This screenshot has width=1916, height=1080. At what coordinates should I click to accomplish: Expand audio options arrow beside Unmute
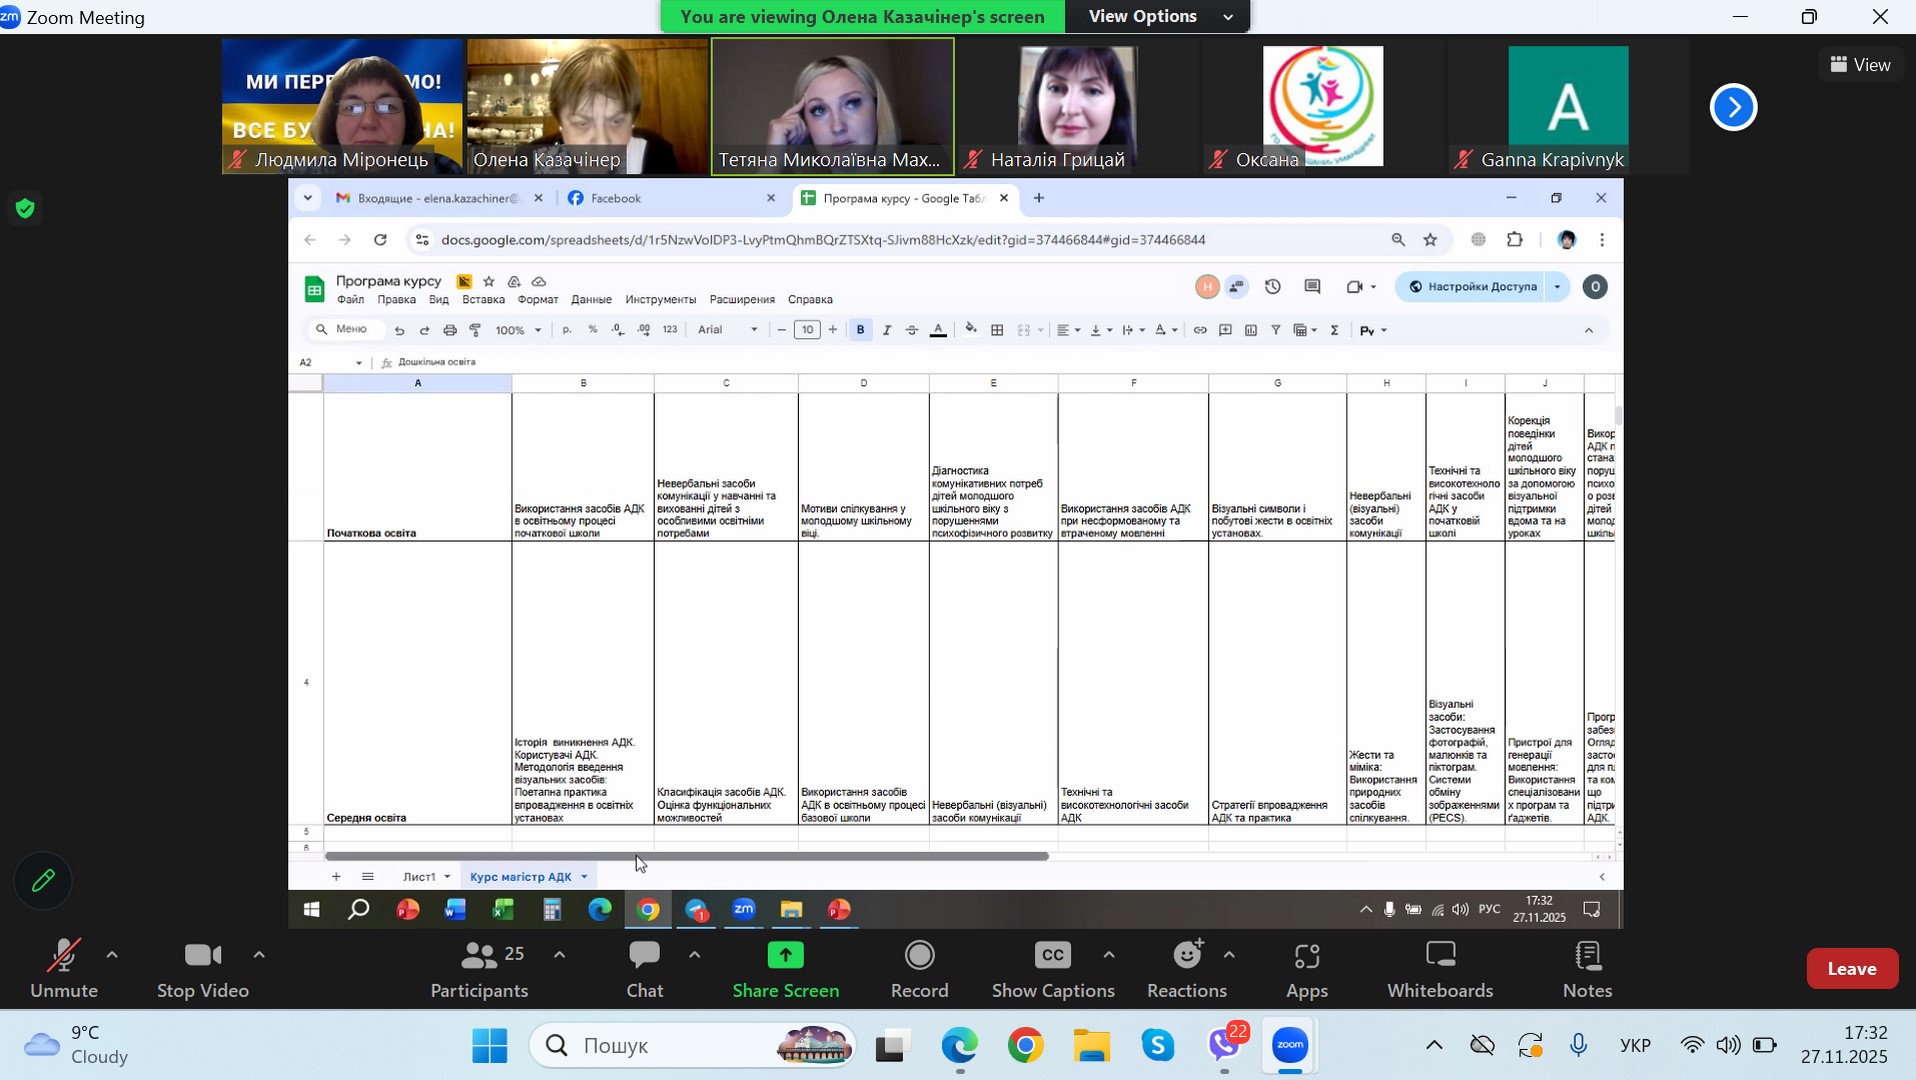pos(112,956)
